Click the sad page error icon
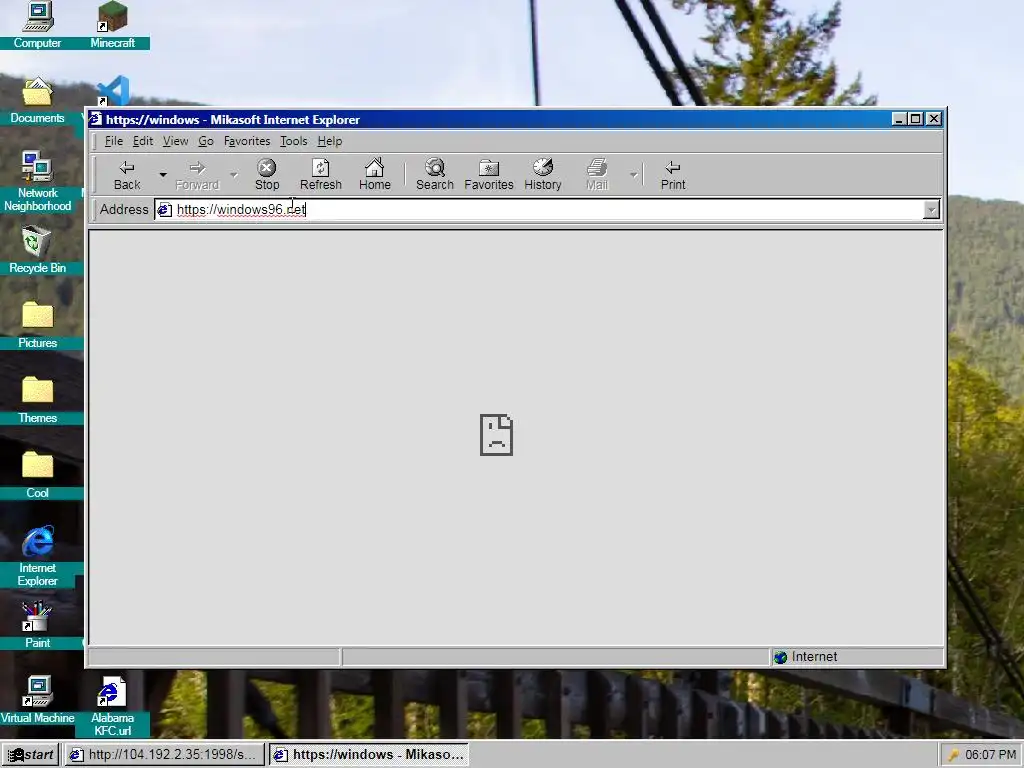 [496, 435]
